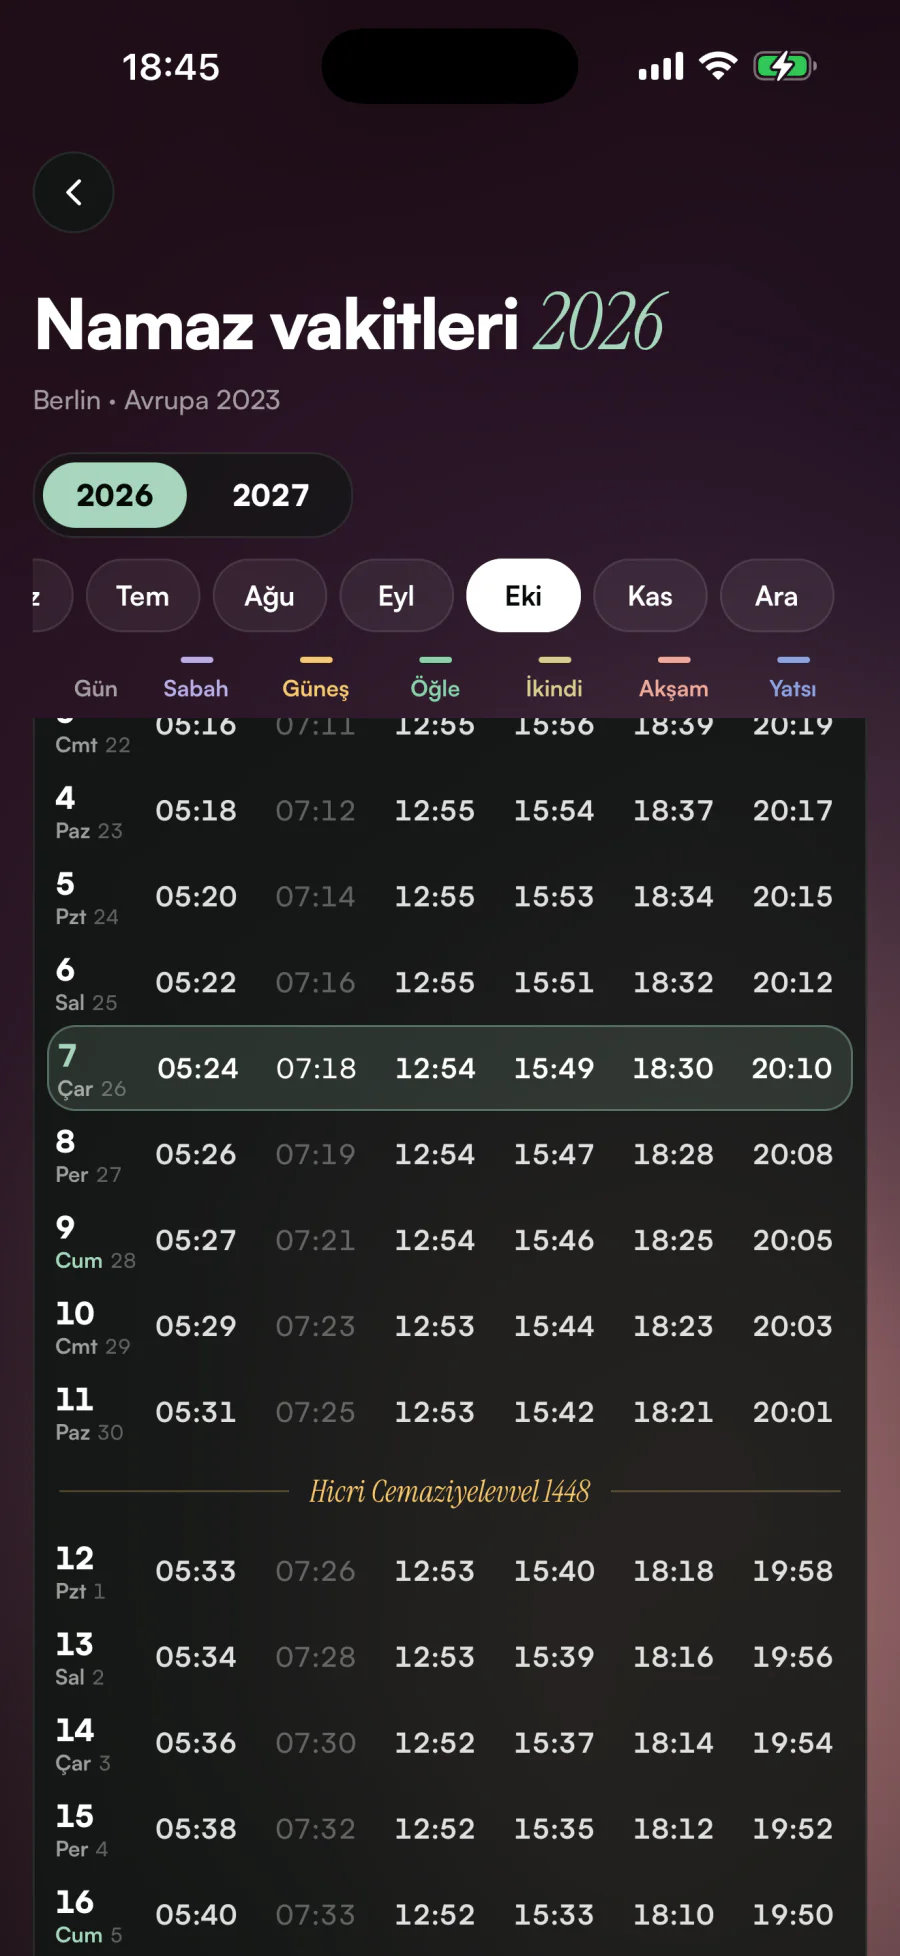Tap the back arrow button

coord(74,192)
